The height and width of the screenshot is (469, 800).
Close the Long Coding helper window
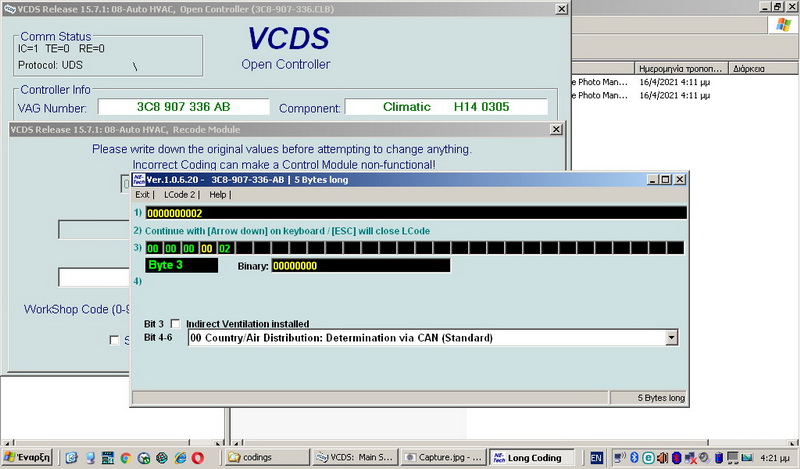[x=680, y=180]
